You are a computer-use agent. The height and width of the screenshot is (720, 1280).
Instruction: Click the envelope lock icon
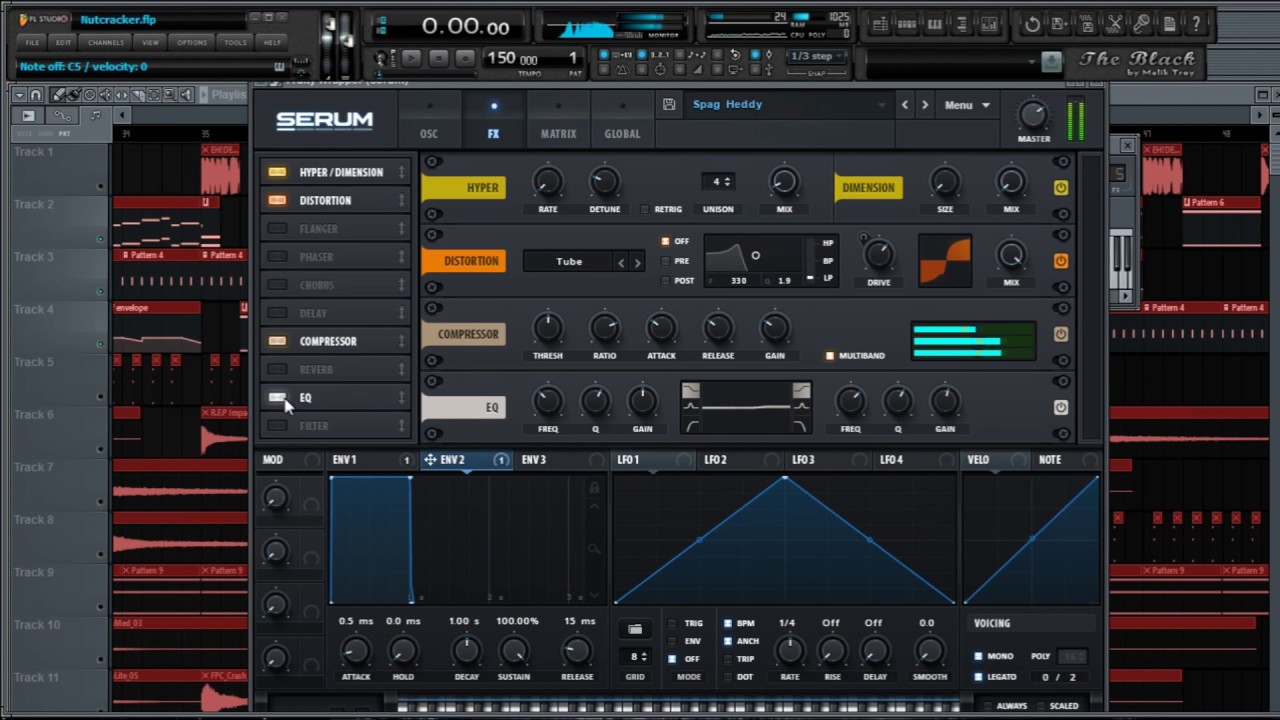tap(594, 487)
